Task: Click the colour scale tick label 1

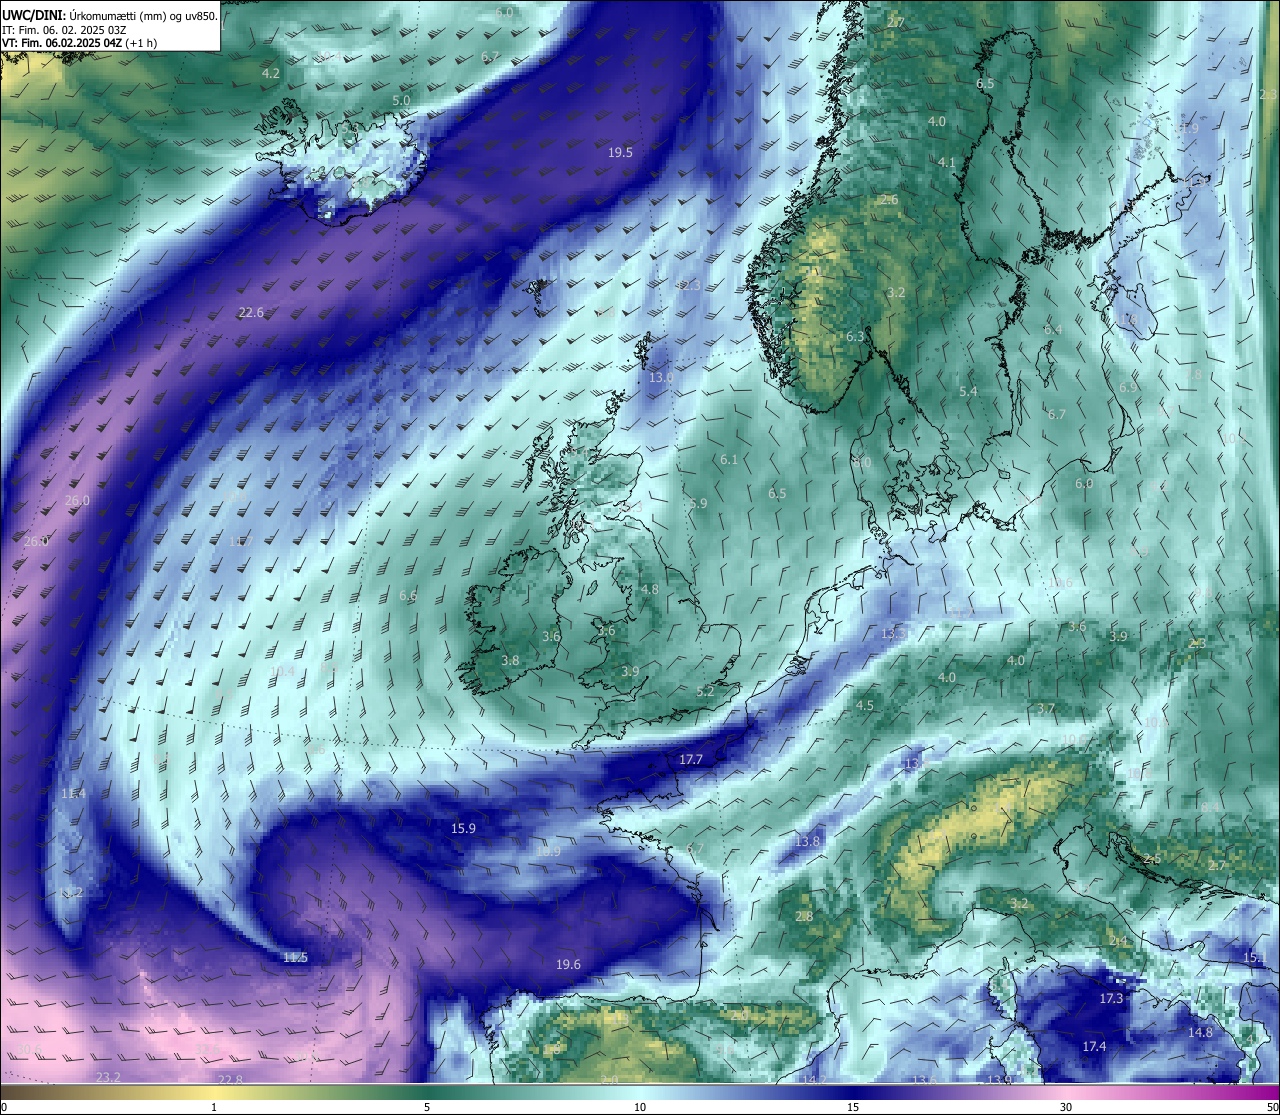Action: click(214, 1107)
